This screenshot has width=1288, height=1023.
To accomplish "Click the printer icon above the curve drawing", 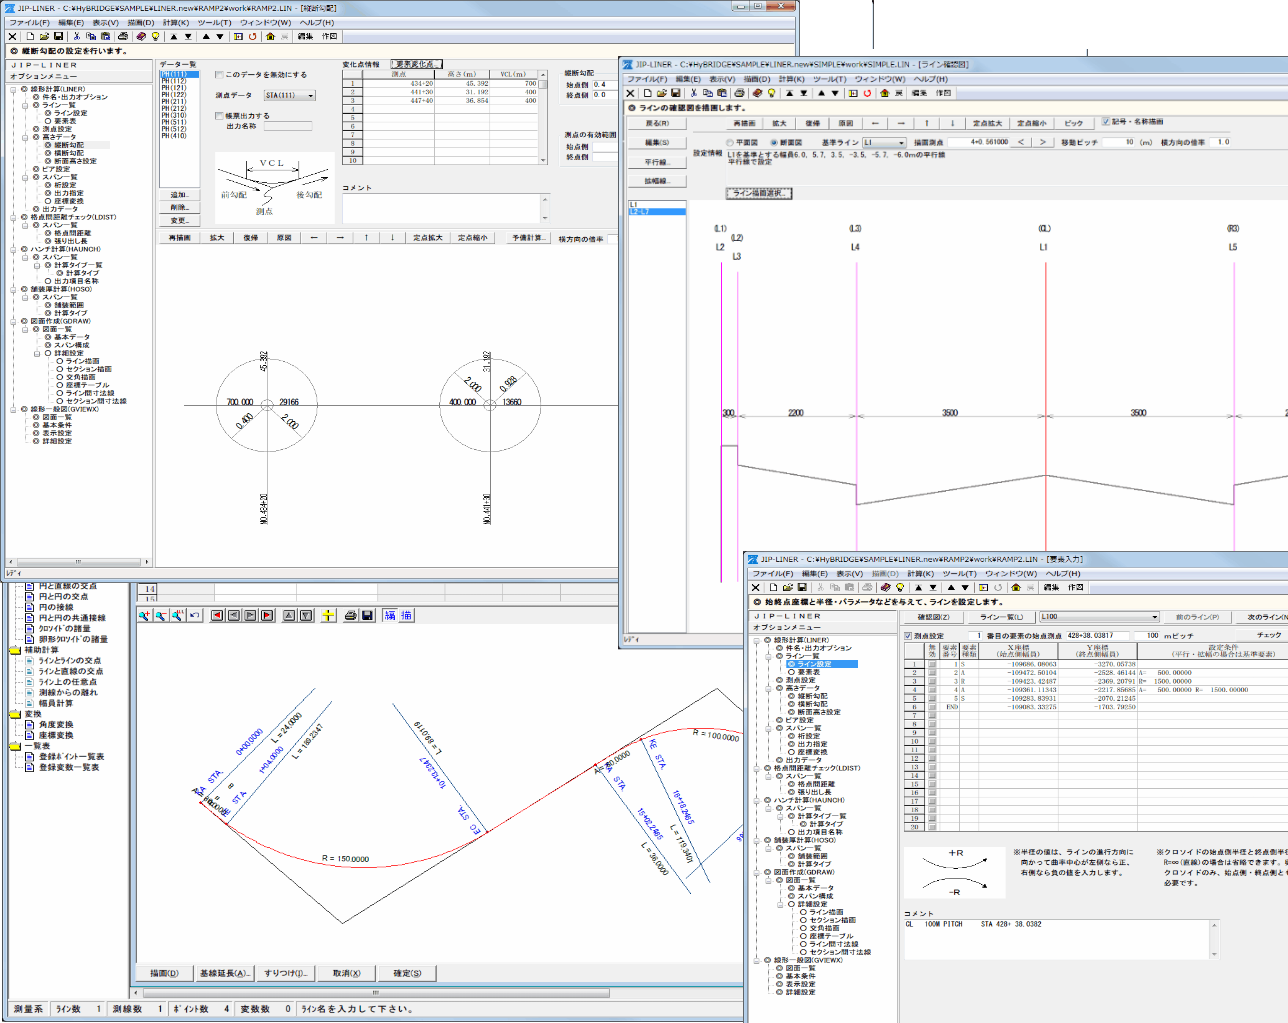I will [351, 616].
